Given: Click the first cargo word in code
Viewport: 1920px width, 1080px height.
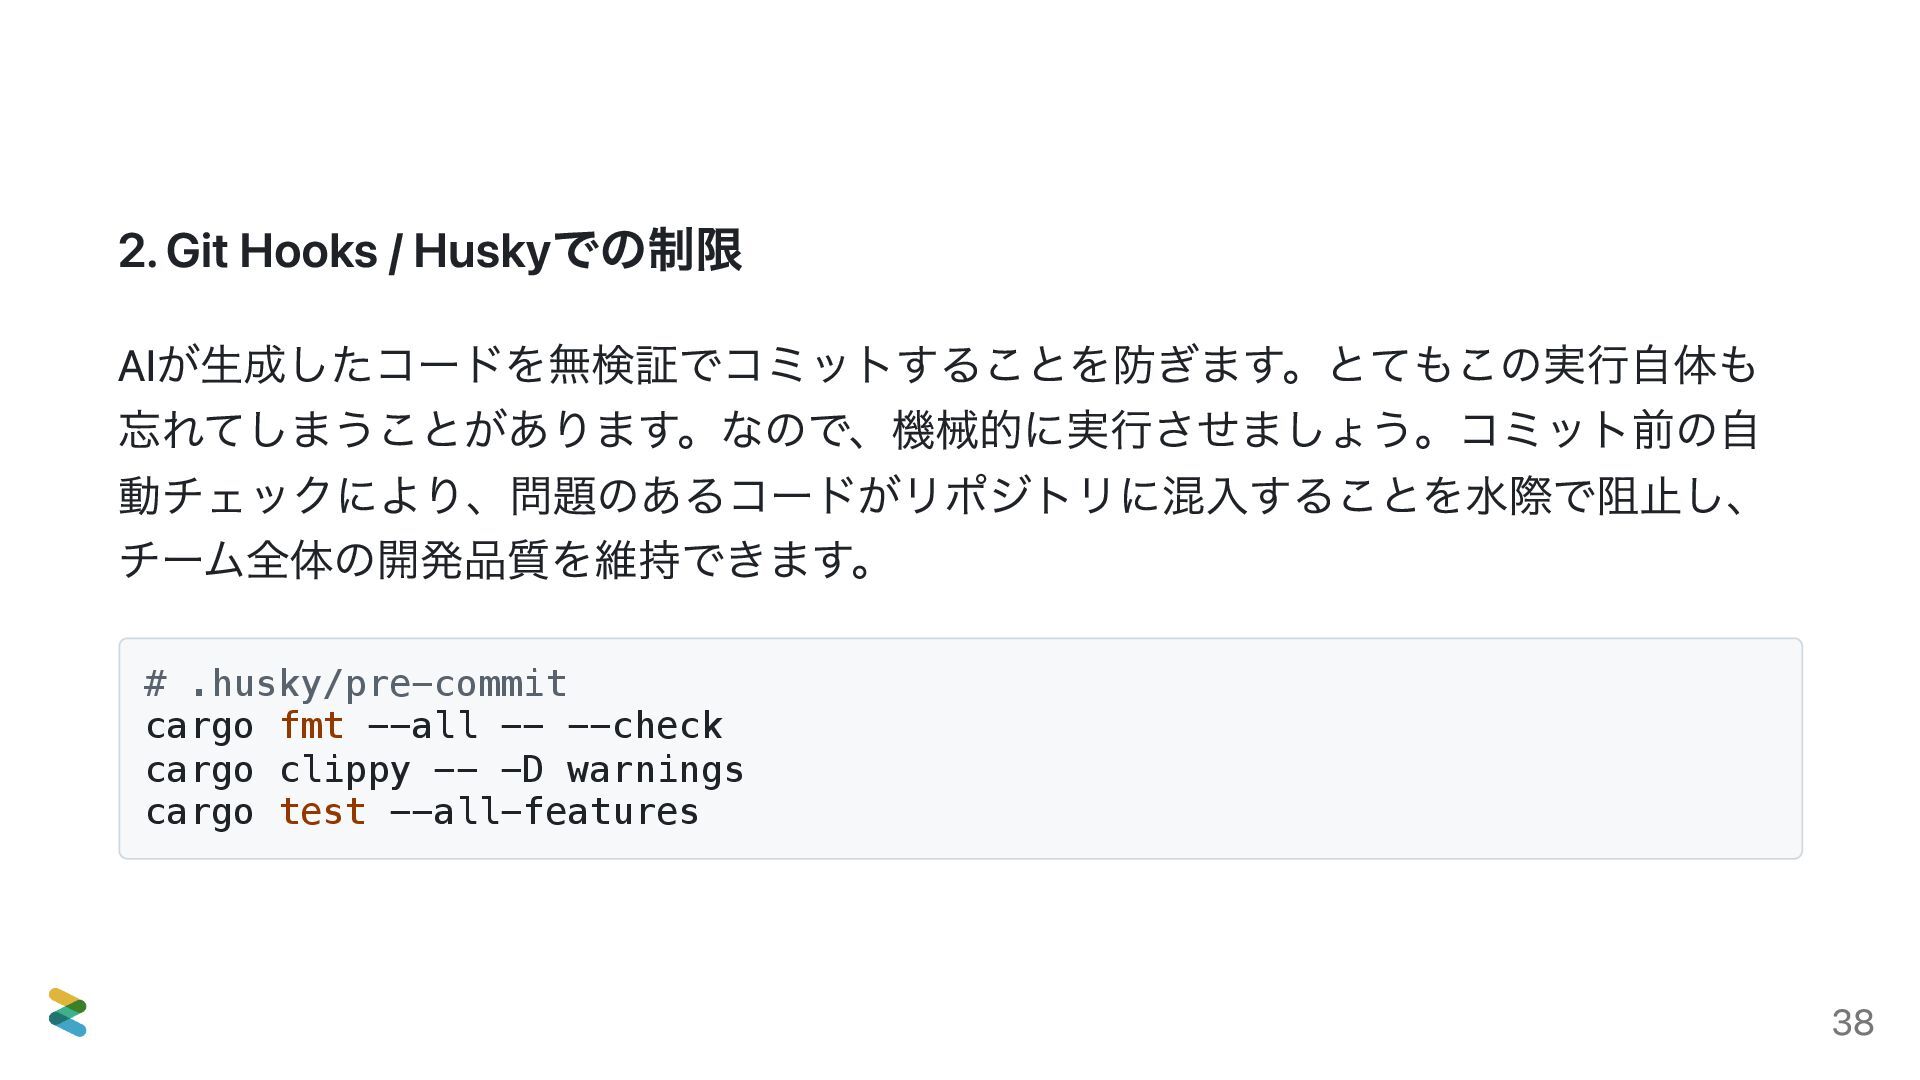Looking at the screenshot, I should pos(199,728).
